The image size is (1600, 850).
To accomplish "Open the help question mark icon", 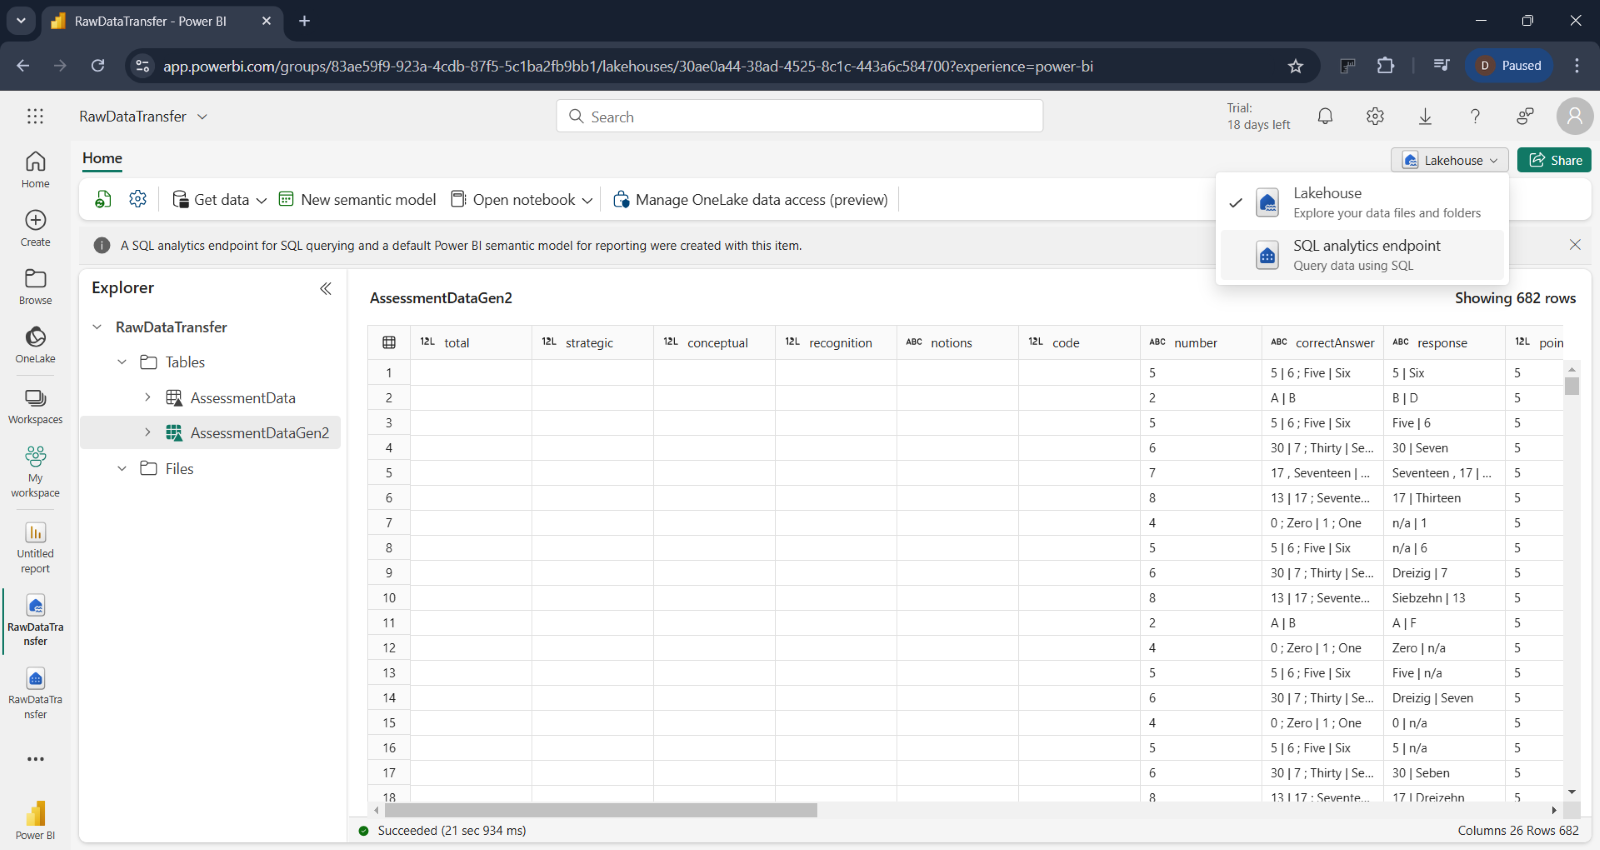I will (x=1475, y=116).
